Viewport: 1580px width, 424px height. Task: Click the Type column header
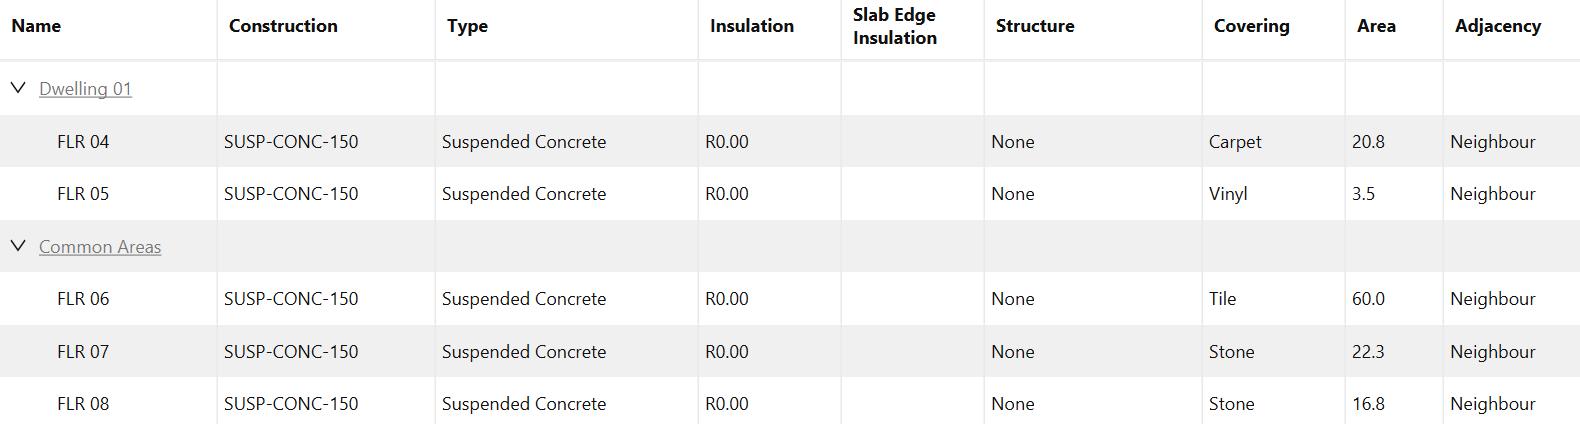tap(467, 26)
